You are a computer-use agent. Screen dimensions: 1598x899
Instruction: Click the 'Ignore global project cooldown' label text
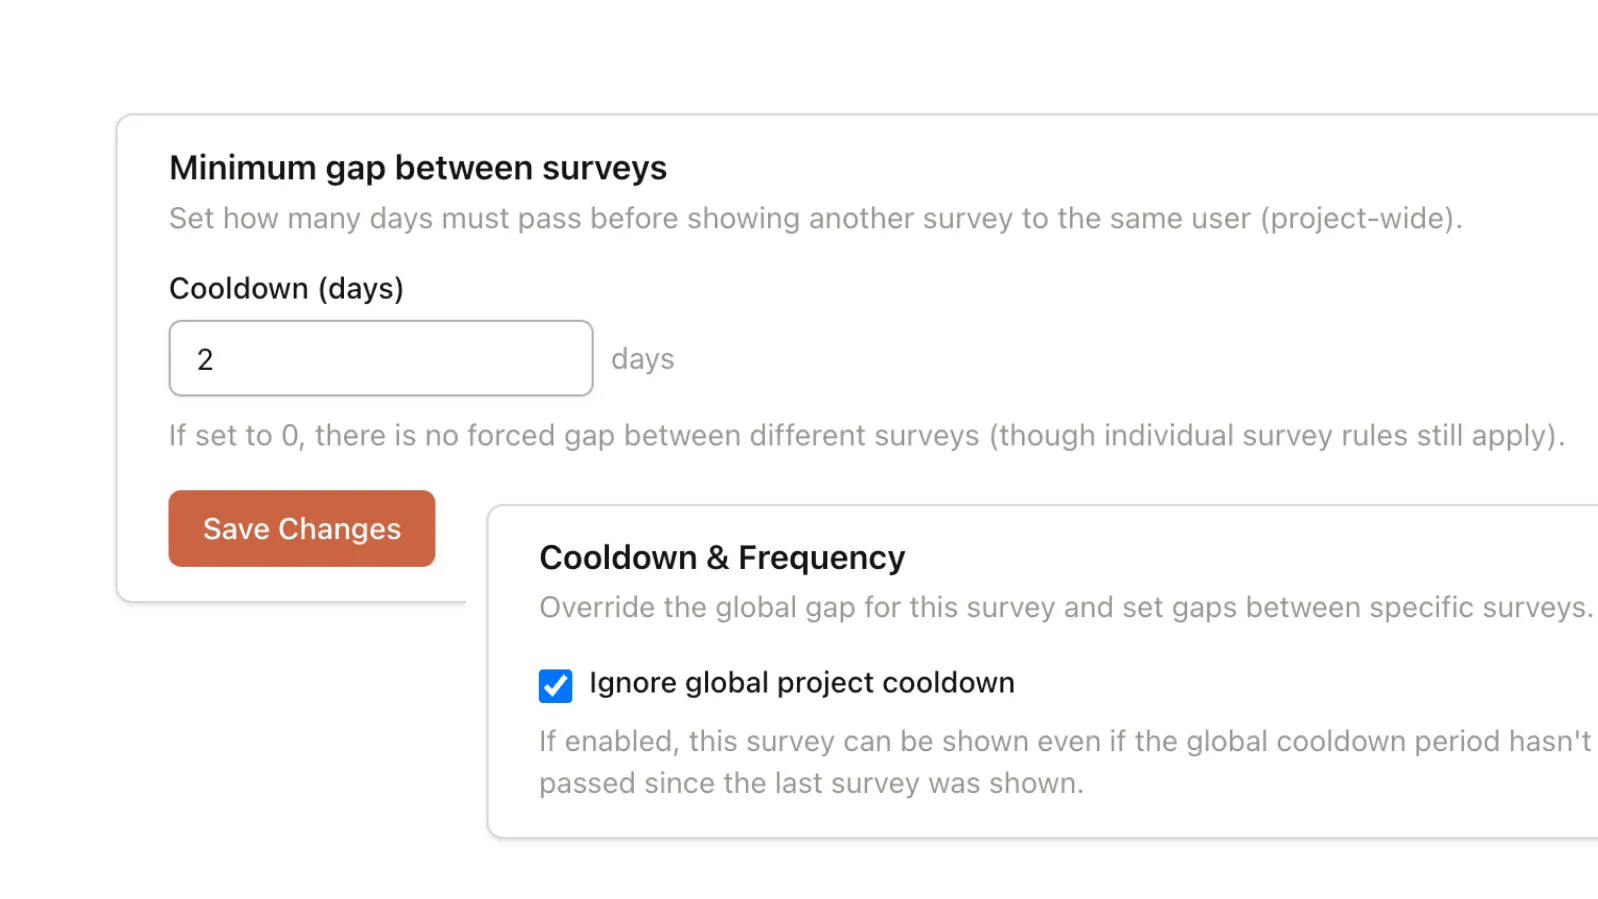pos(801,683)
